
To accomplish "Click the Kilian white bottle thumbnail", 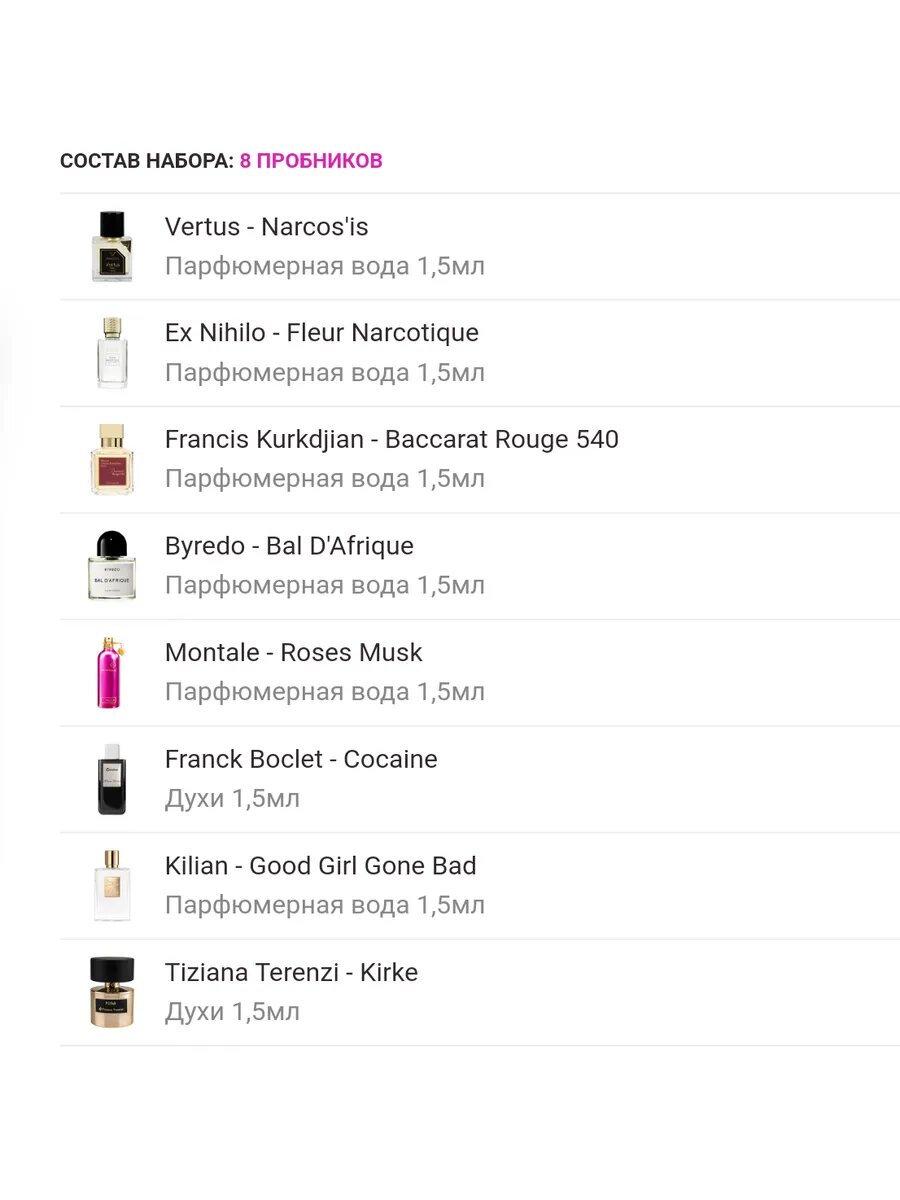I will coord(111,886).
